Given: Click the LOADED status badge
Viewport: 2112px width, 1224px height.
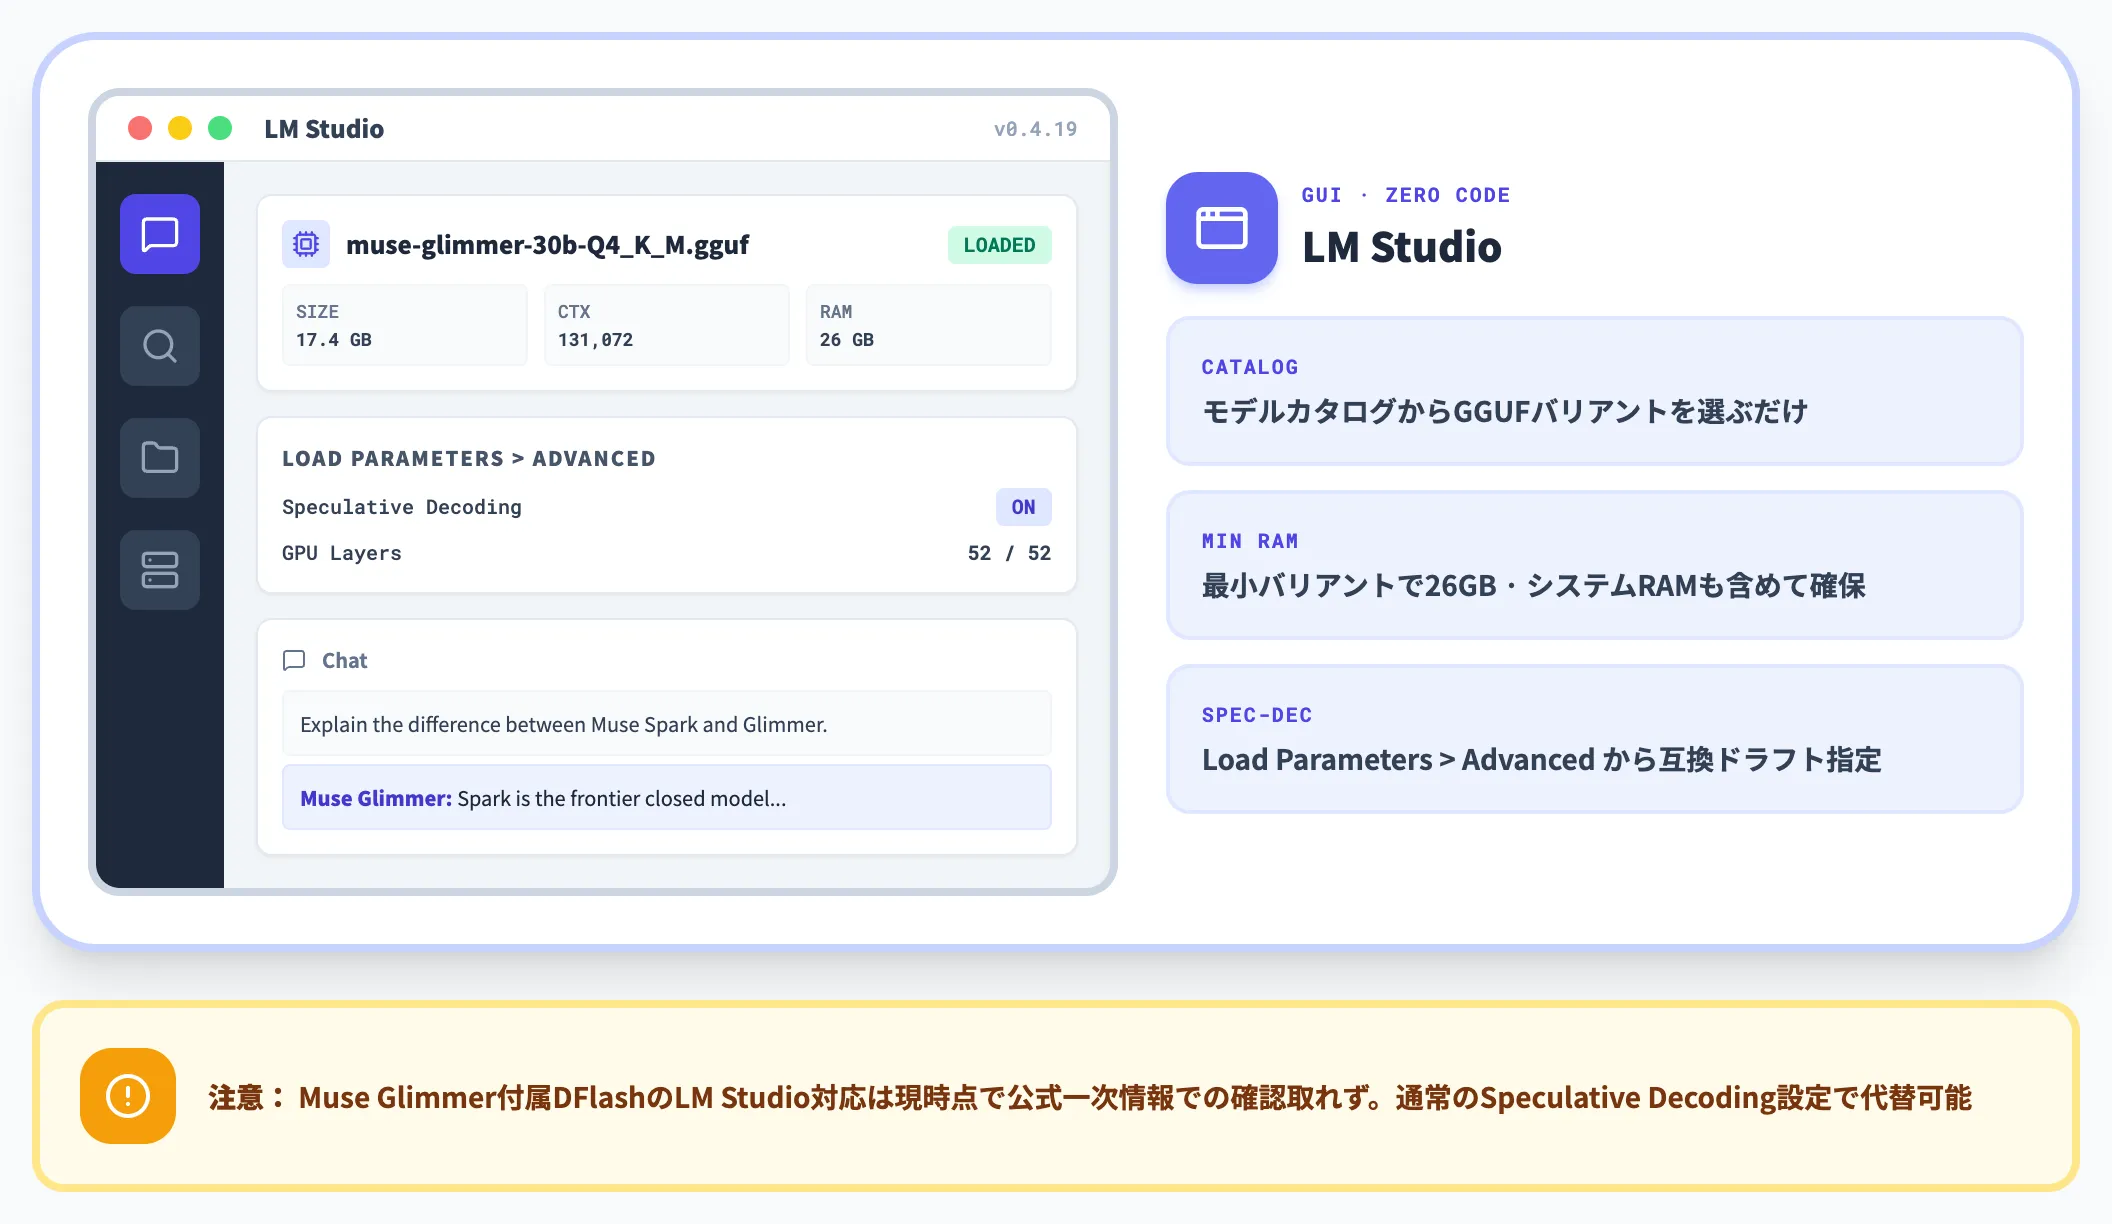Looking at the screenshot, I should (999, 245).
